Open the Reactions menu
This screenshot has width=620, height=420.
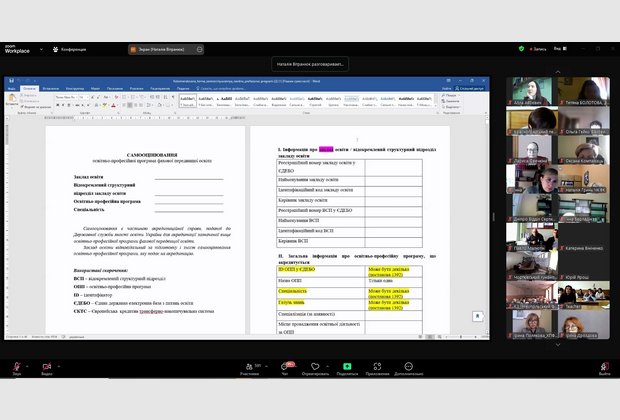pos(315,366)
